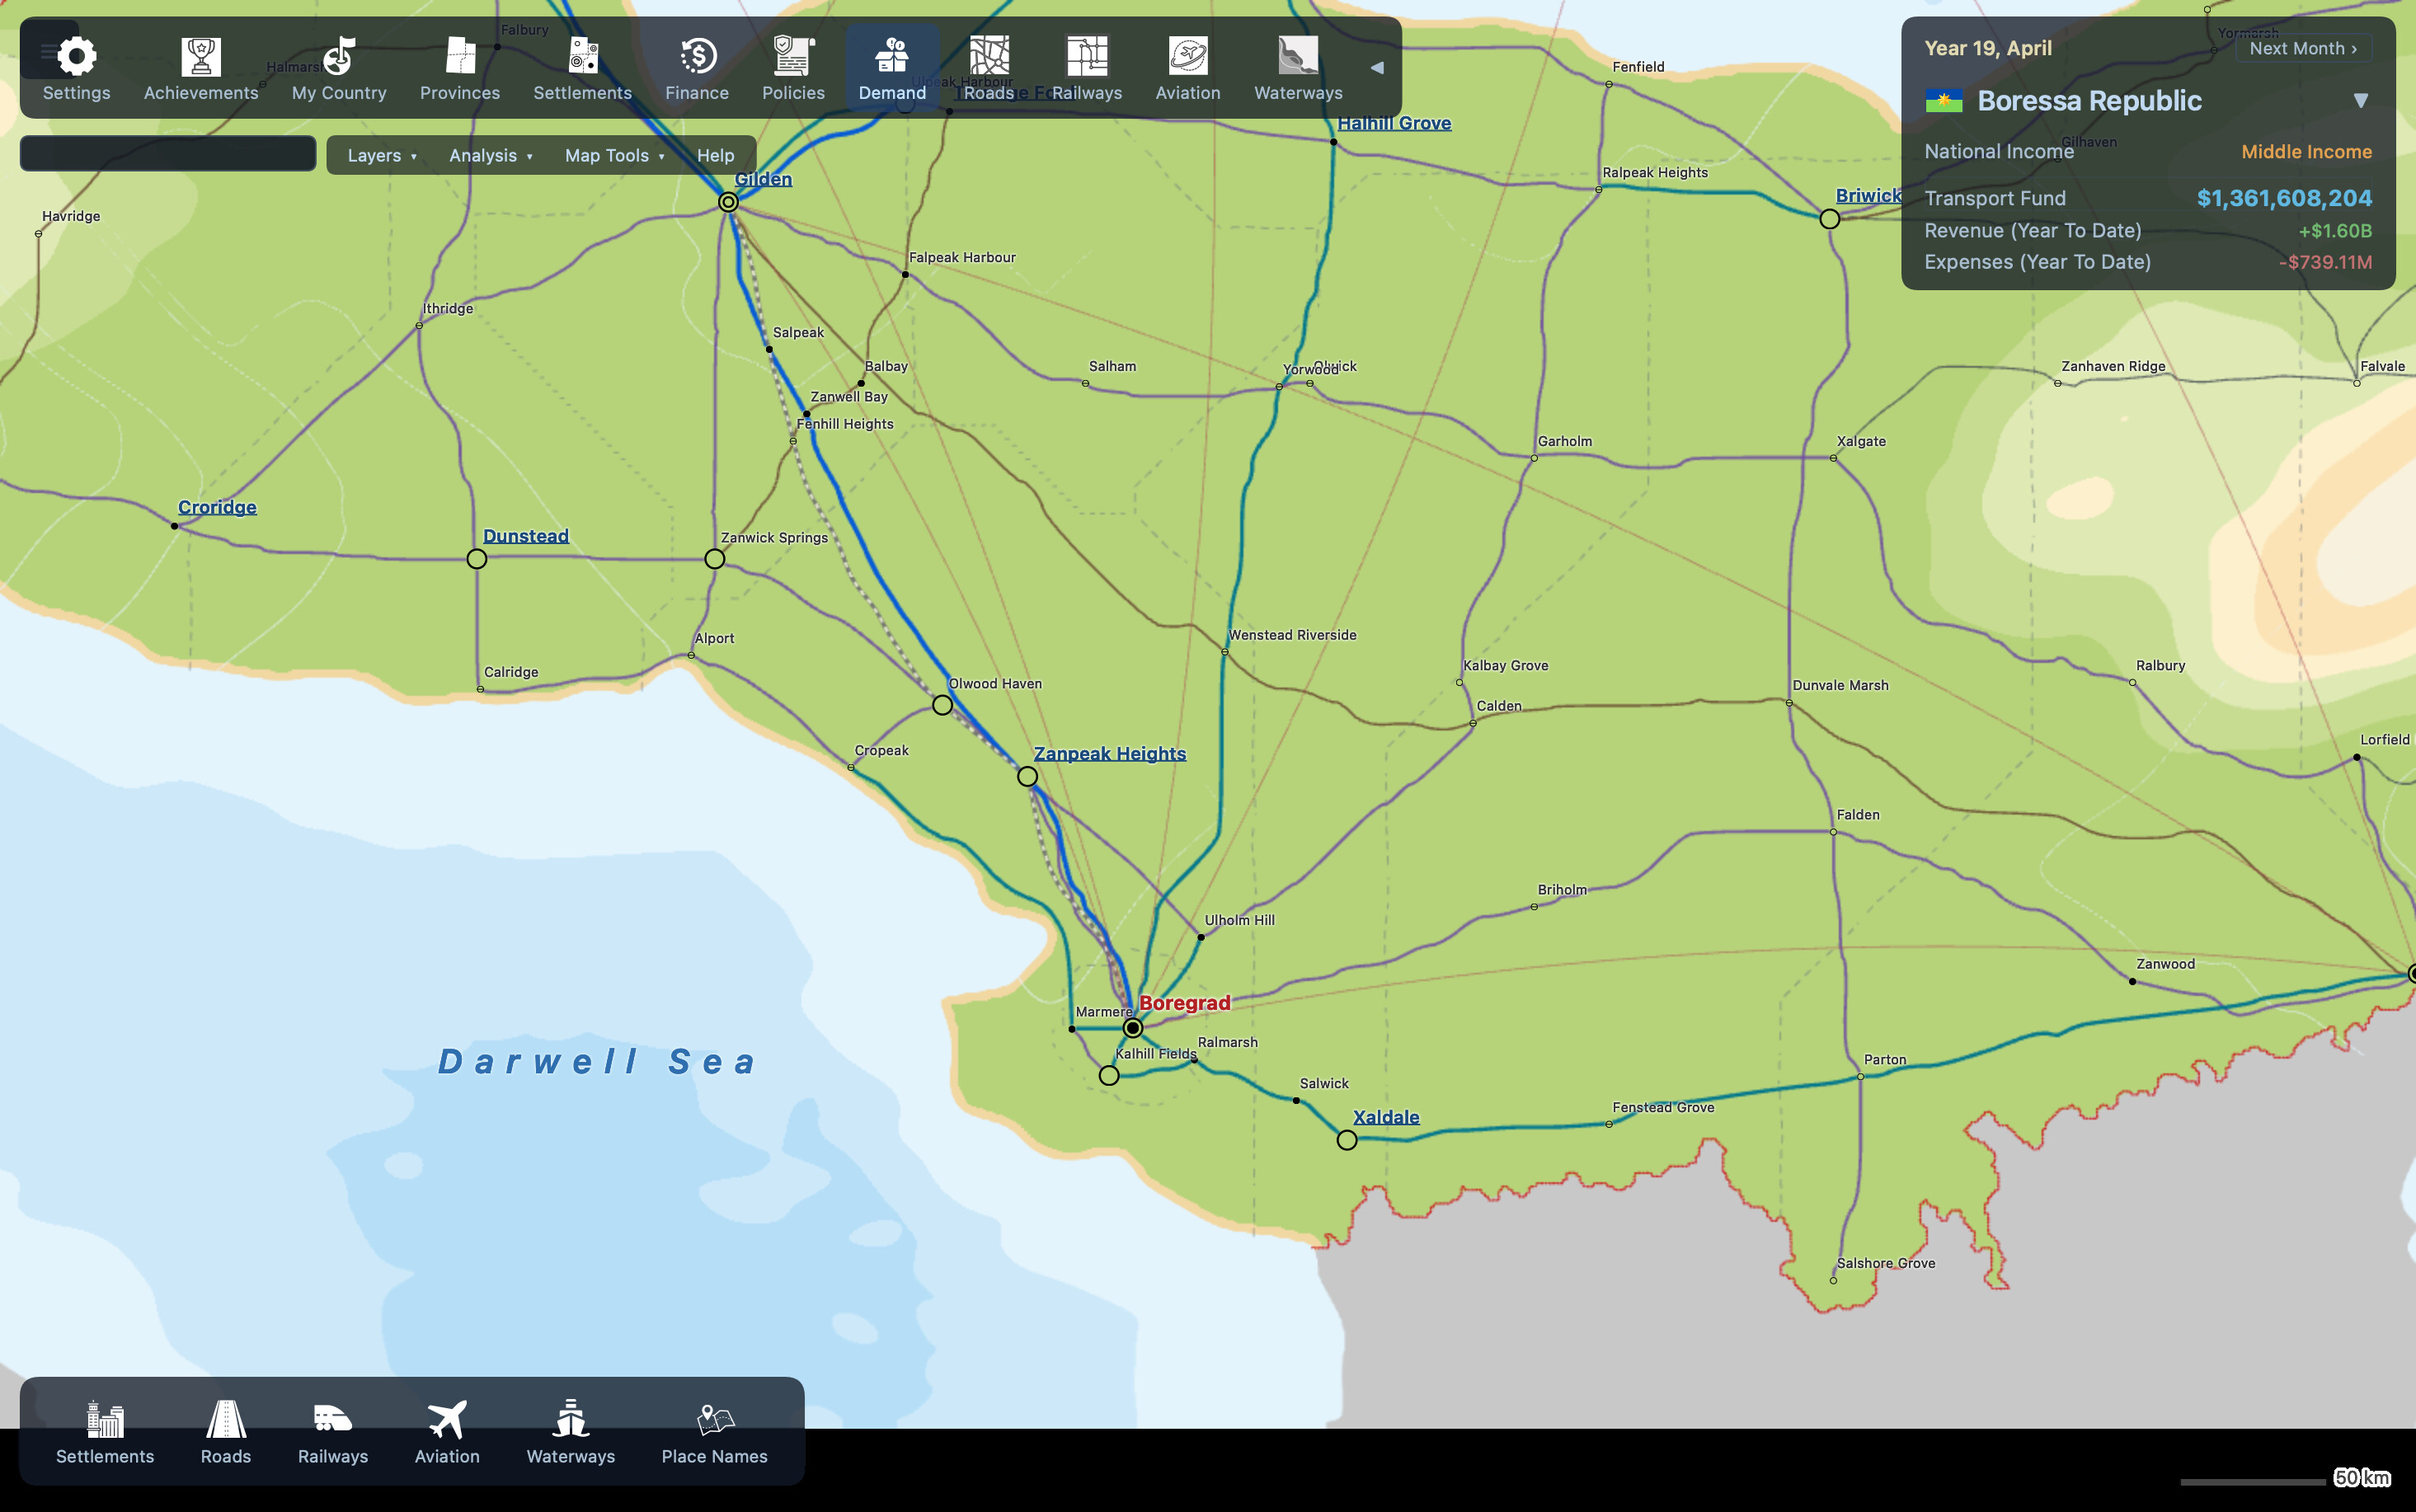Advance with the Next Month button
The image size is (2416, 1512).
(x=2303, y=48)
